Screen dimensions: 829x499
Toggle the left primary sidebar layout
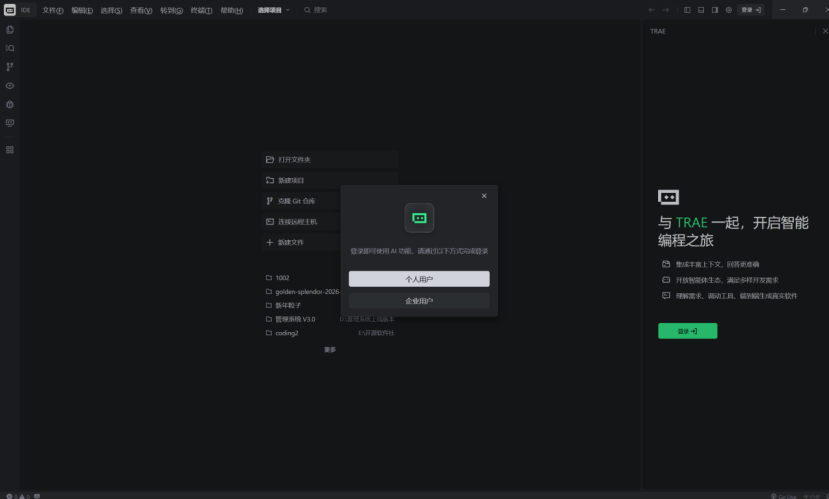point(687,10)
